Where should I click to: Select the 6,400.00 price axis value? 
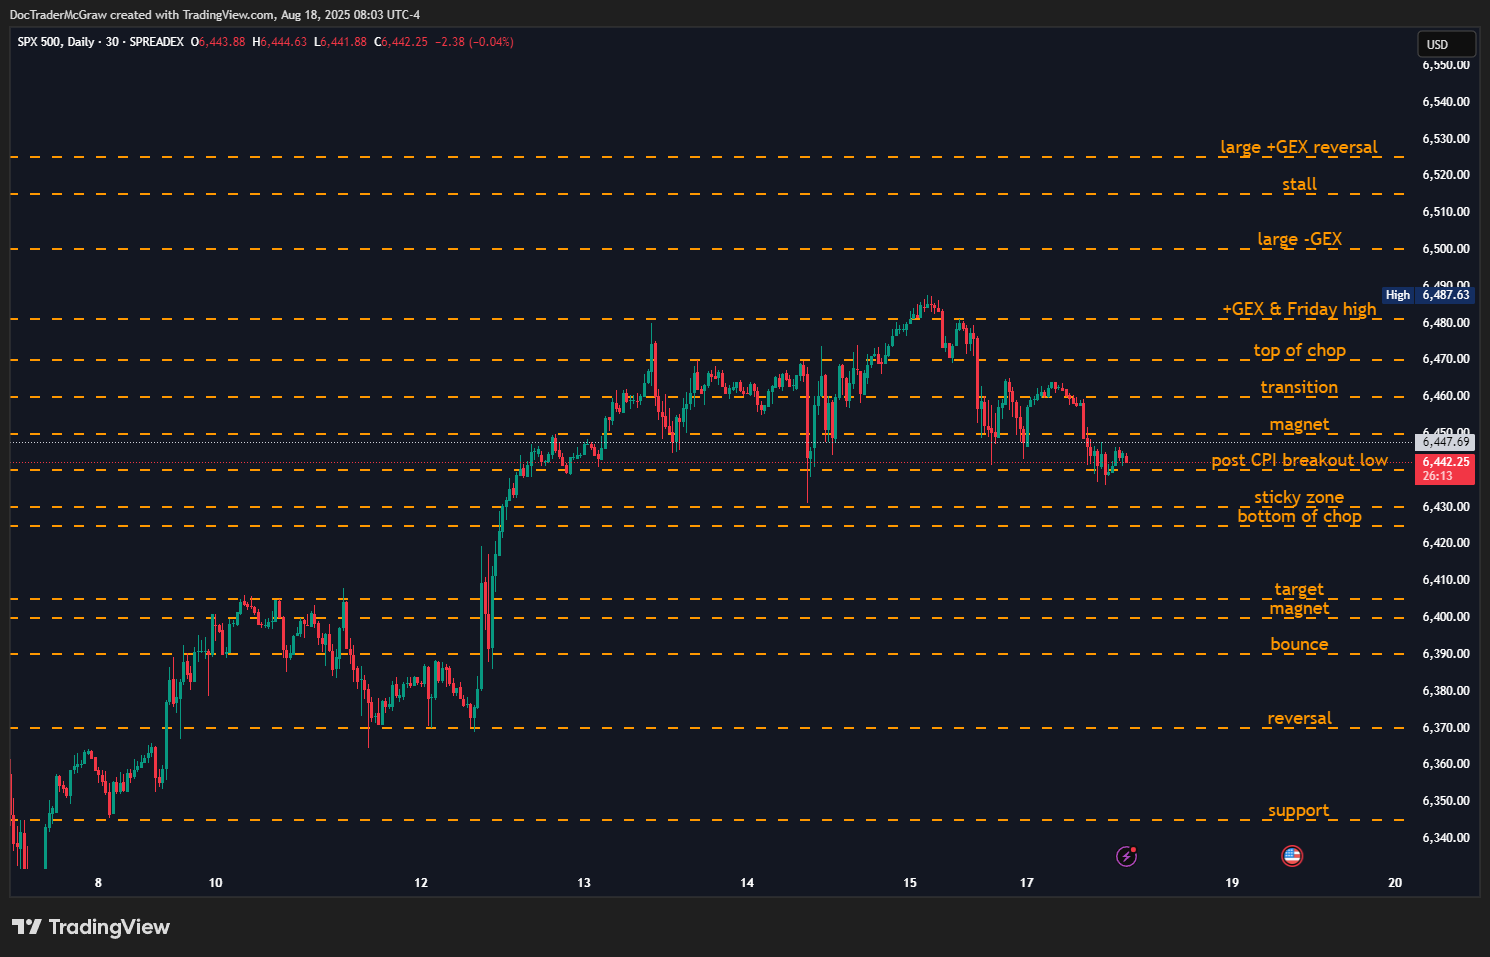pyautogui.click(x=1446, y=617)
